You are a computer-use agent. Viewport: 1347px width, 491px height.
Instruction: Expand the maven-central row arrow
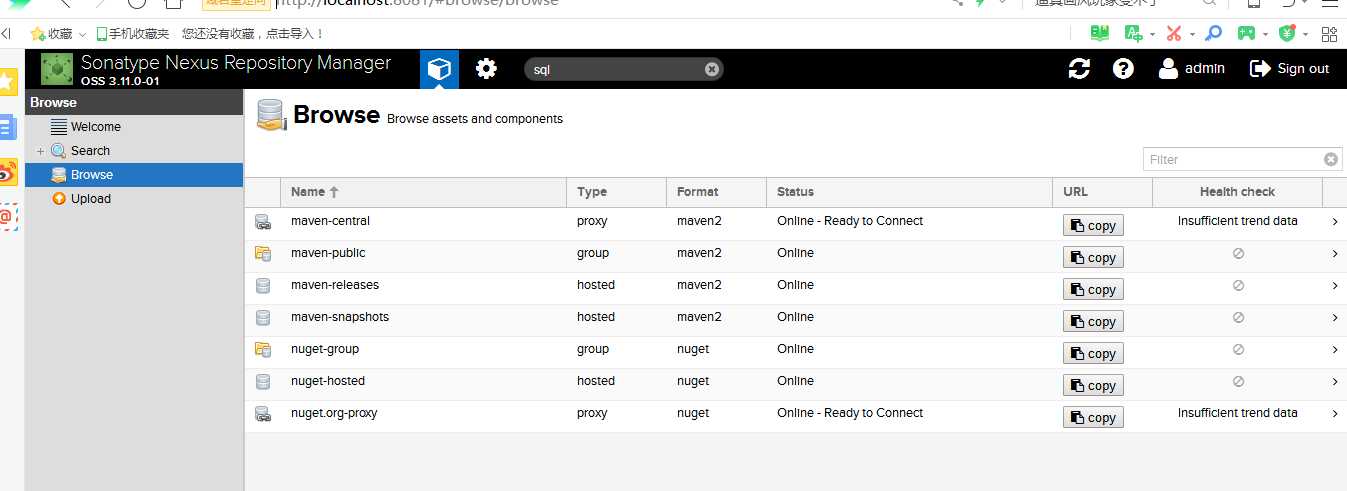pos(1335,222)
